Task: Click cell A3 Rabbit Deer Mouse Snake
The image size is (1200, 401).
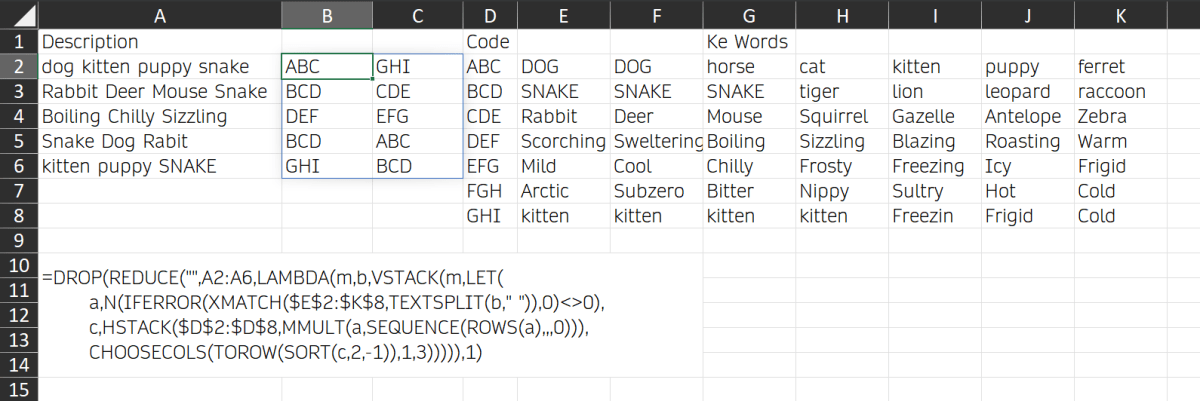Action: point(160,92)
